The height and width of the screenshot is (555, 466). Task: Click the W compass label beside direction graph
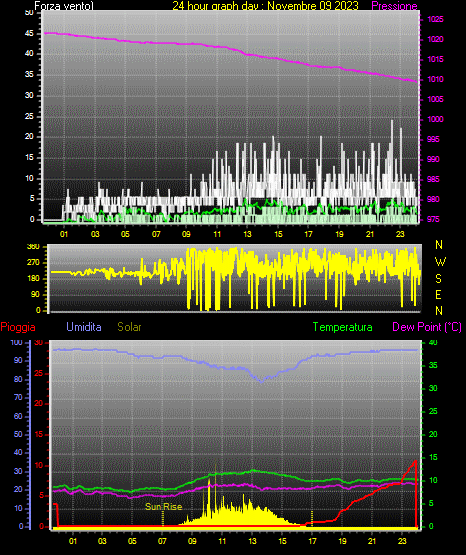pyautogui.click(x=440, y=262)
